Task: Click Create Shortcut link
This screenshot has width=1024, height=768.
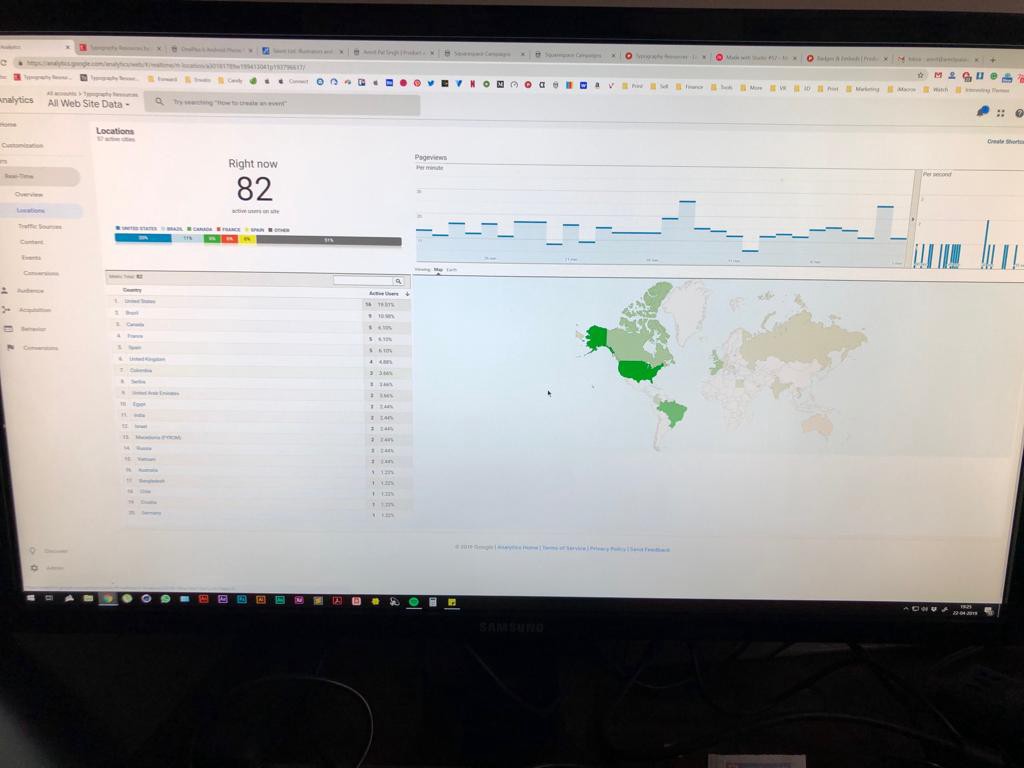Action: (1006, 141)
